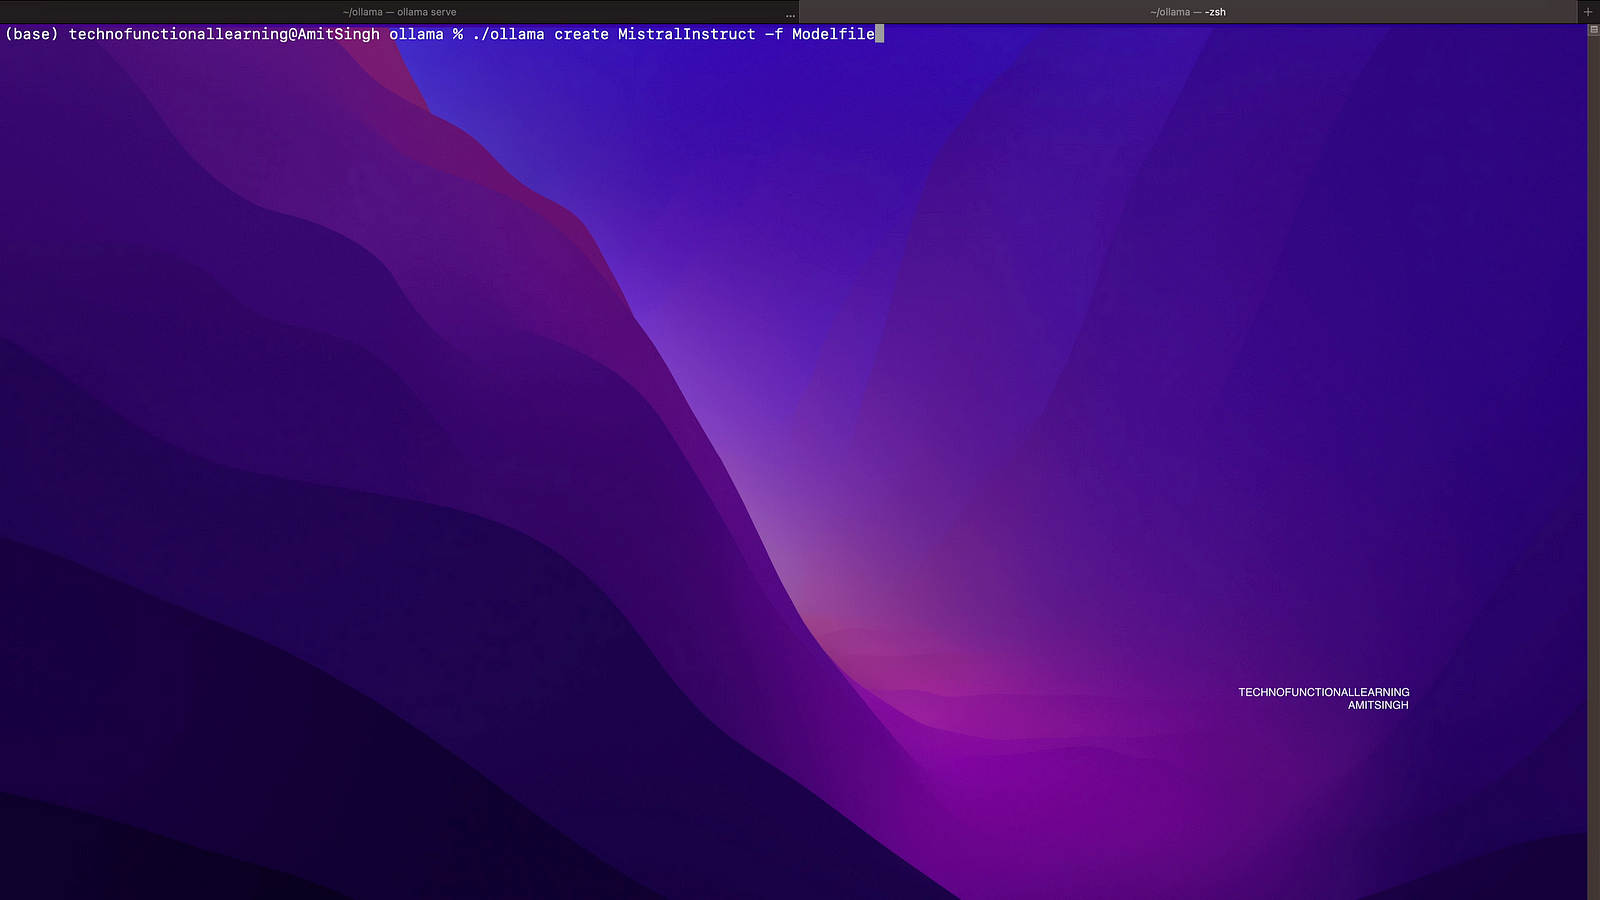Click the split pane icon above scrollbar
This screenshot has width=1600, height=900.
[1593, 30]
